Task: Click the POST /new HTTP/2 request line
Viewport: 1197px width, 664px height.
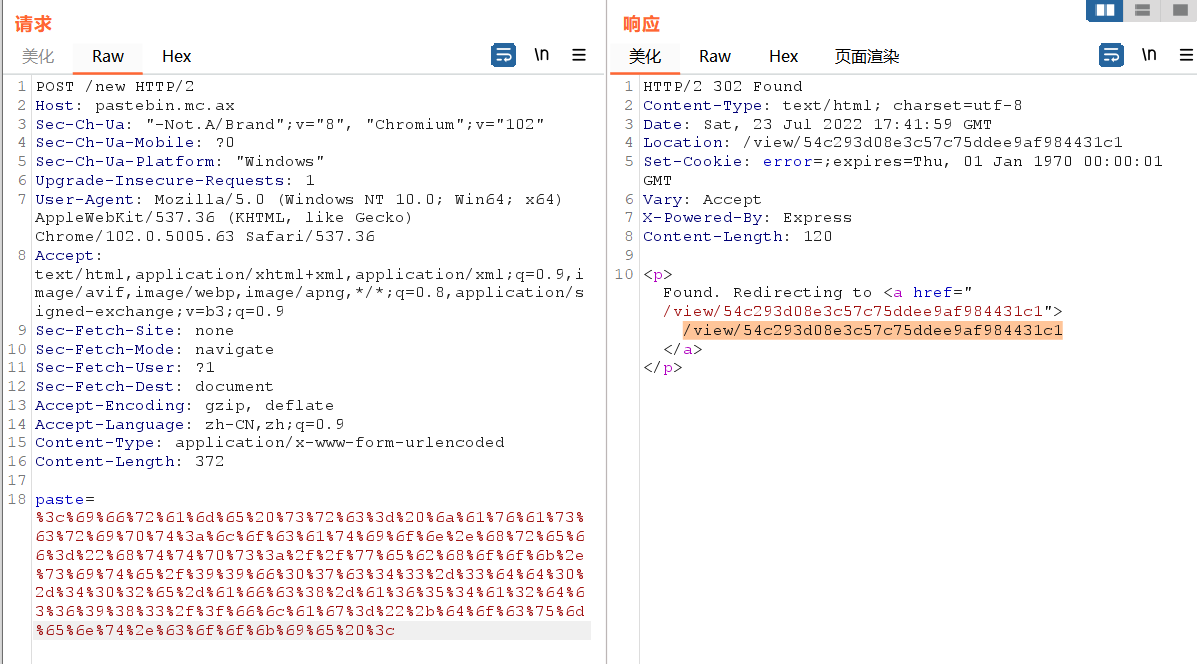Action: click(x=115, y=86)
